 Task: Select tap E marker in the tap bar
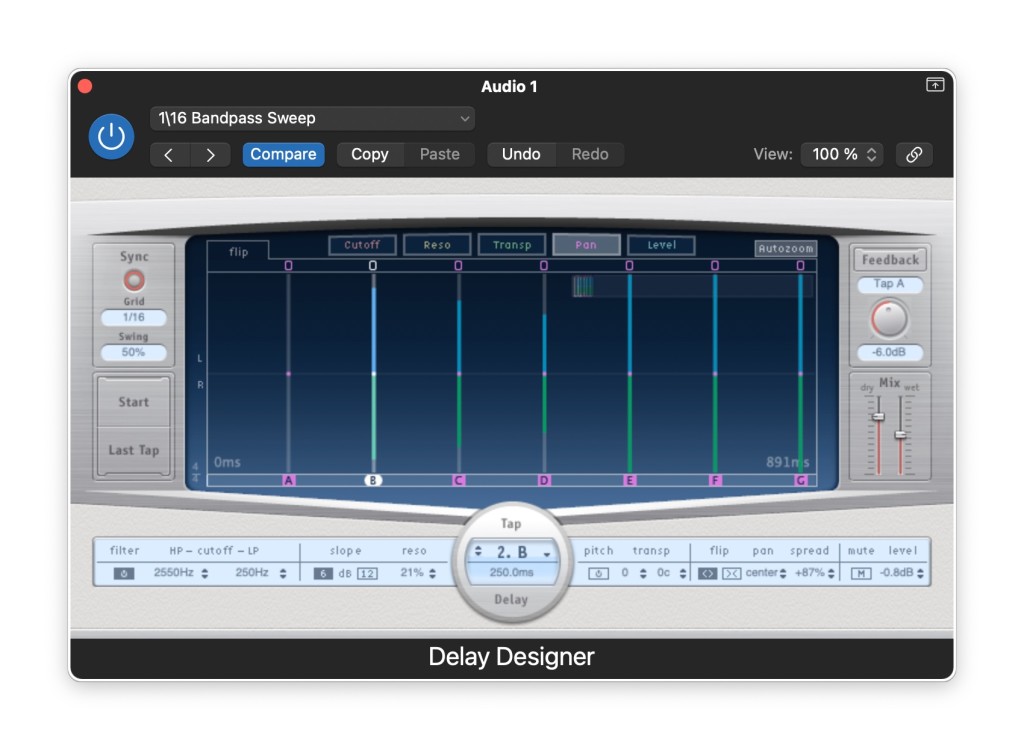629,480
